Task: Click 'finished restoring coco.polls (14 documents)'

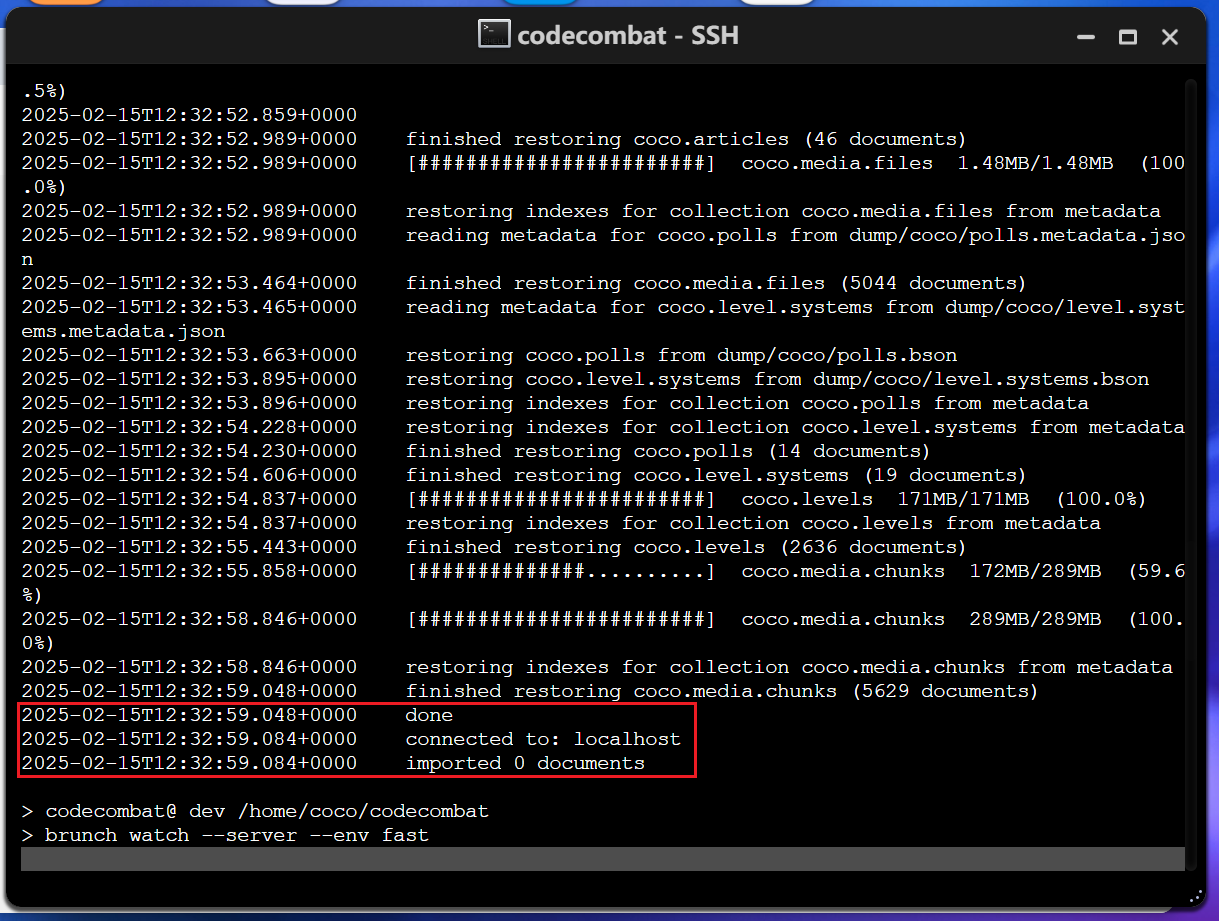Action: (668, 451)
